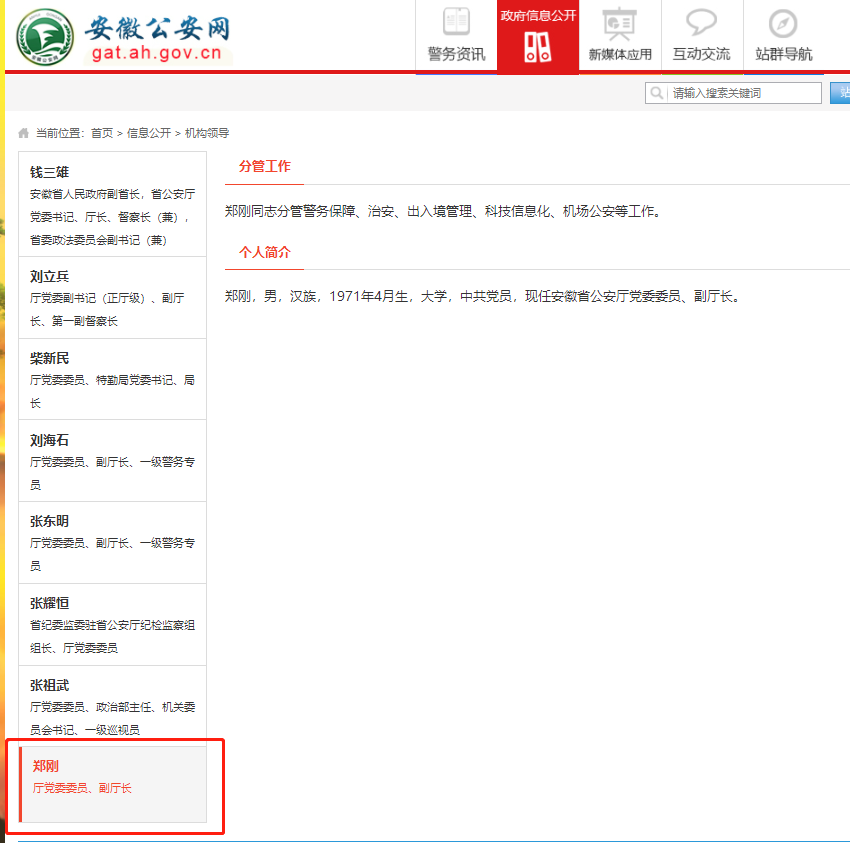Viewport: 850px width, 843px height.
Task: Click inside the search keyword input field
Action: (740, 93)
